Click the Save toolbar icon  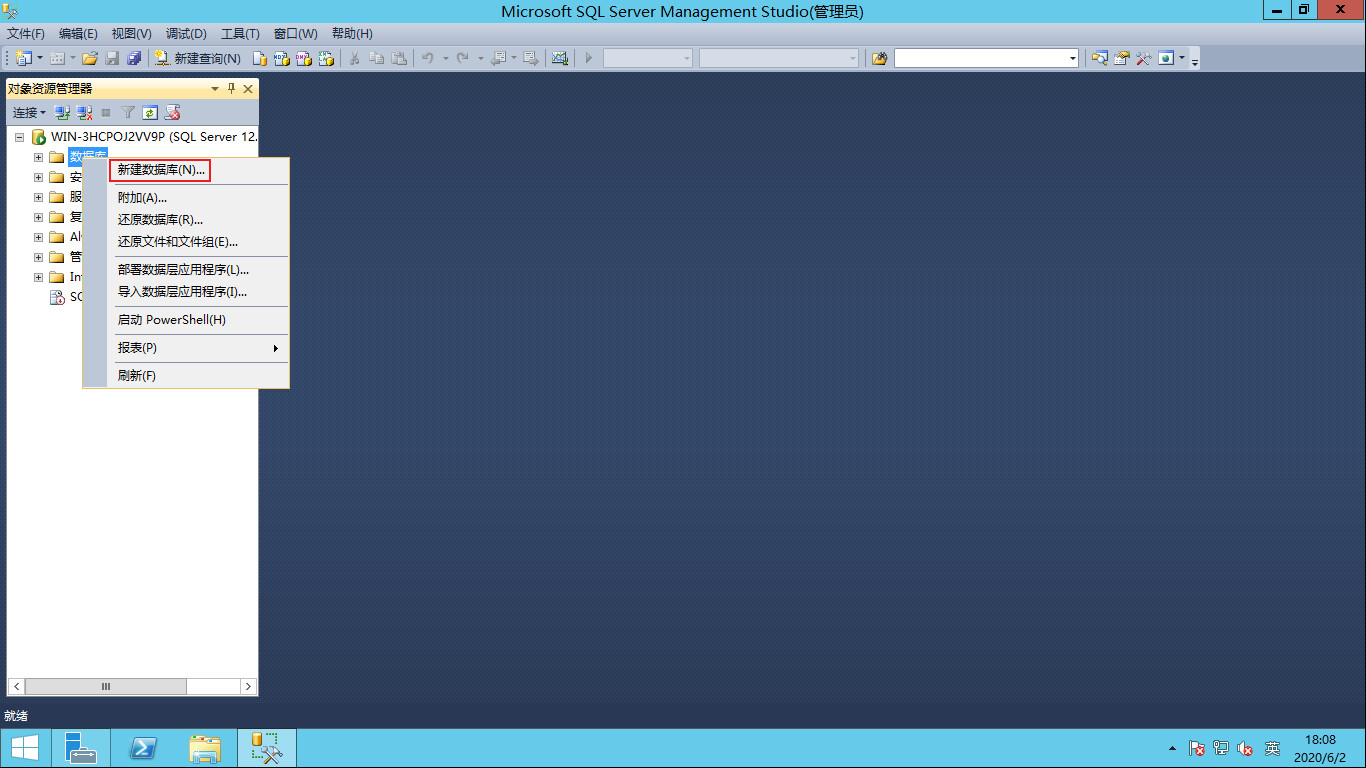pyautogui.click(x=113, y=58)
